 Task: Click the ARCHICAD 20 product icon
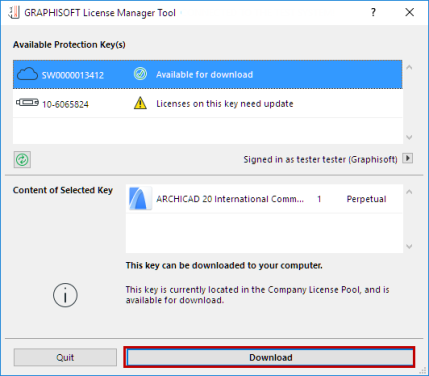(x=140, y=199)
